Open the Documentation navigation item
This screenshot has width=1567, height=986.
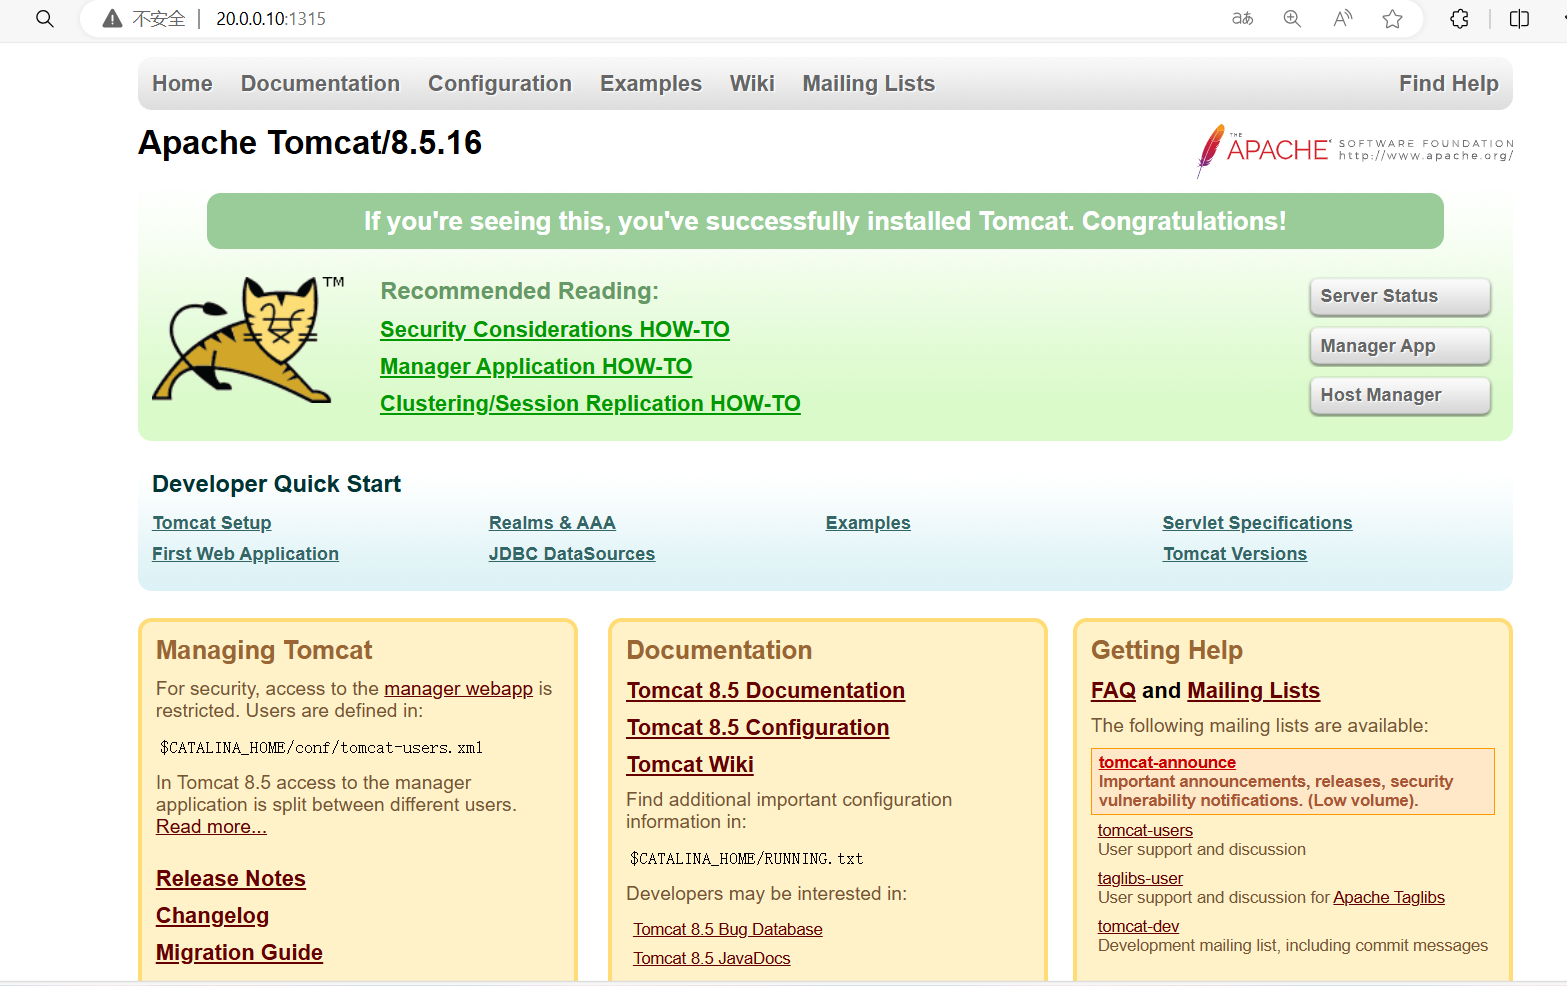[320, 84]
